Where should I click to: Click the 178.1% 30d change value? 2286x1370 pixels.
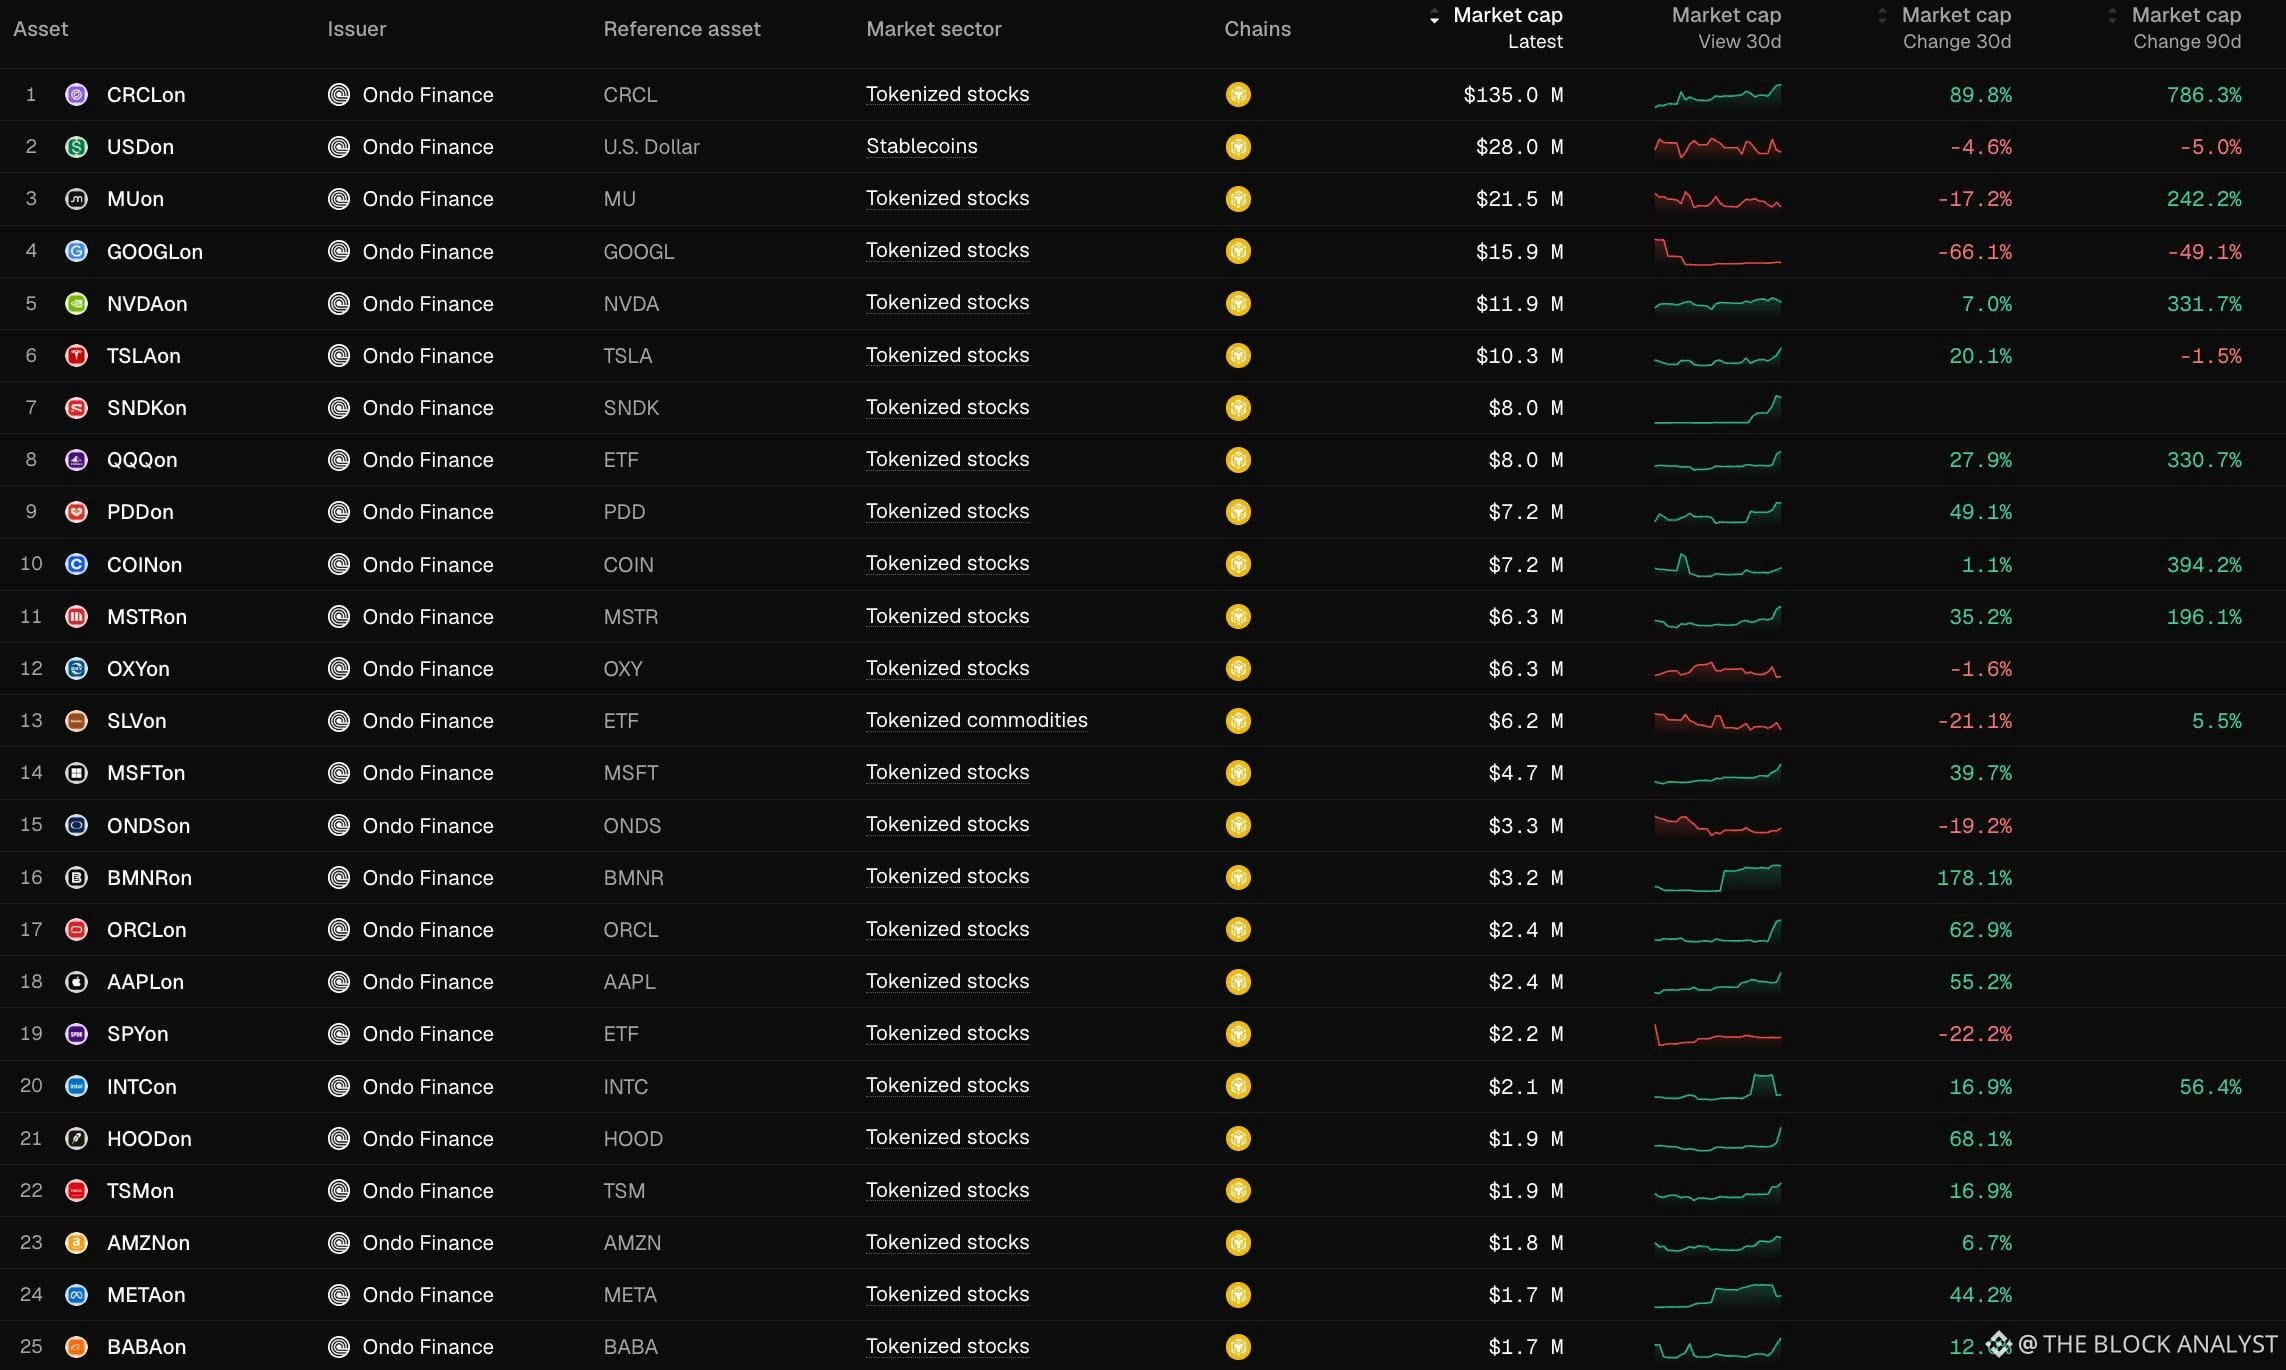click(1974, 878)
